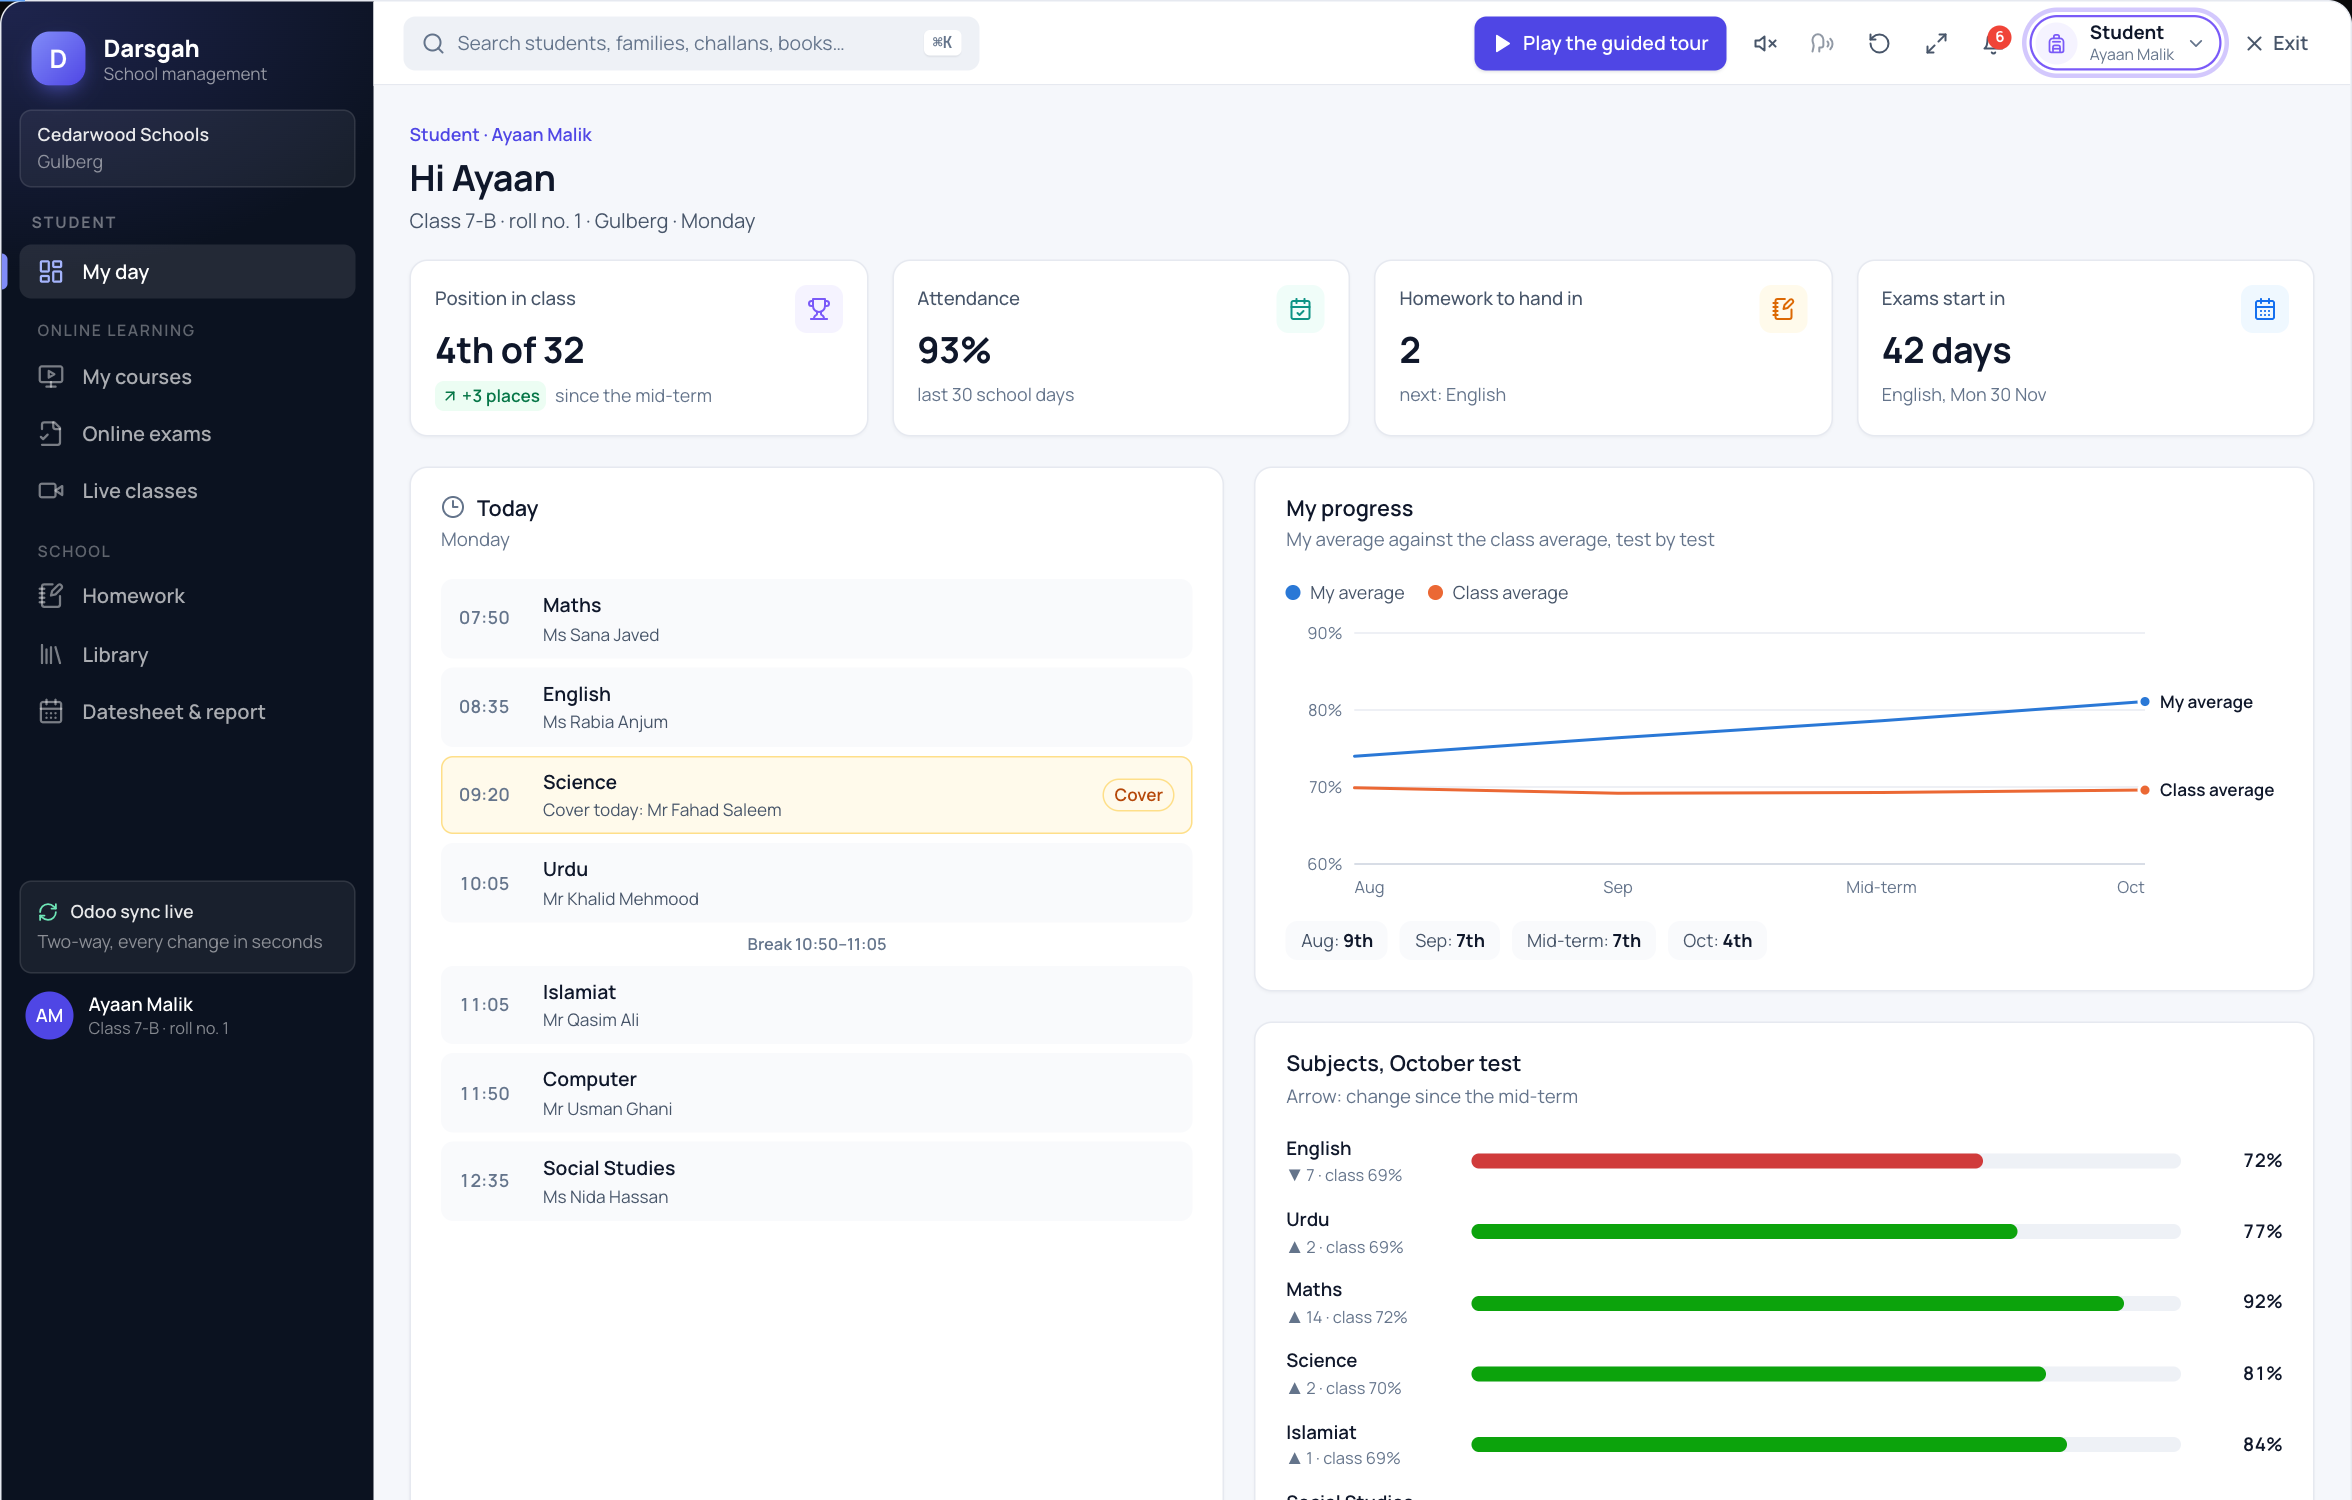Go to Live classes
The width and height of the screenshot is (2352, 1500).
(x=187, y=491)
